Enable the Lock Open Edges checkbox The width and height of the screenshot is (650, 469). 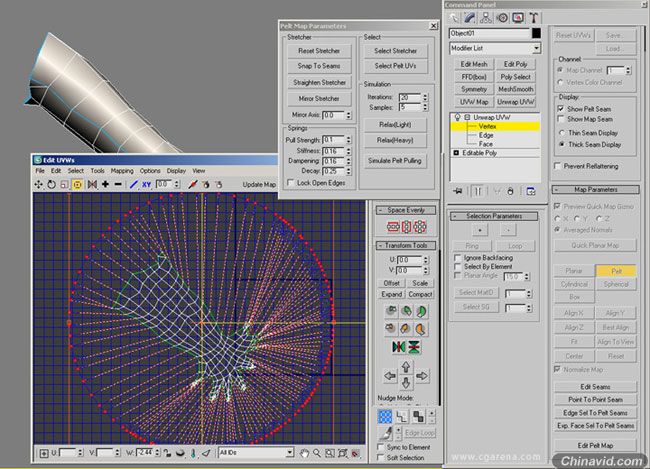291,182
